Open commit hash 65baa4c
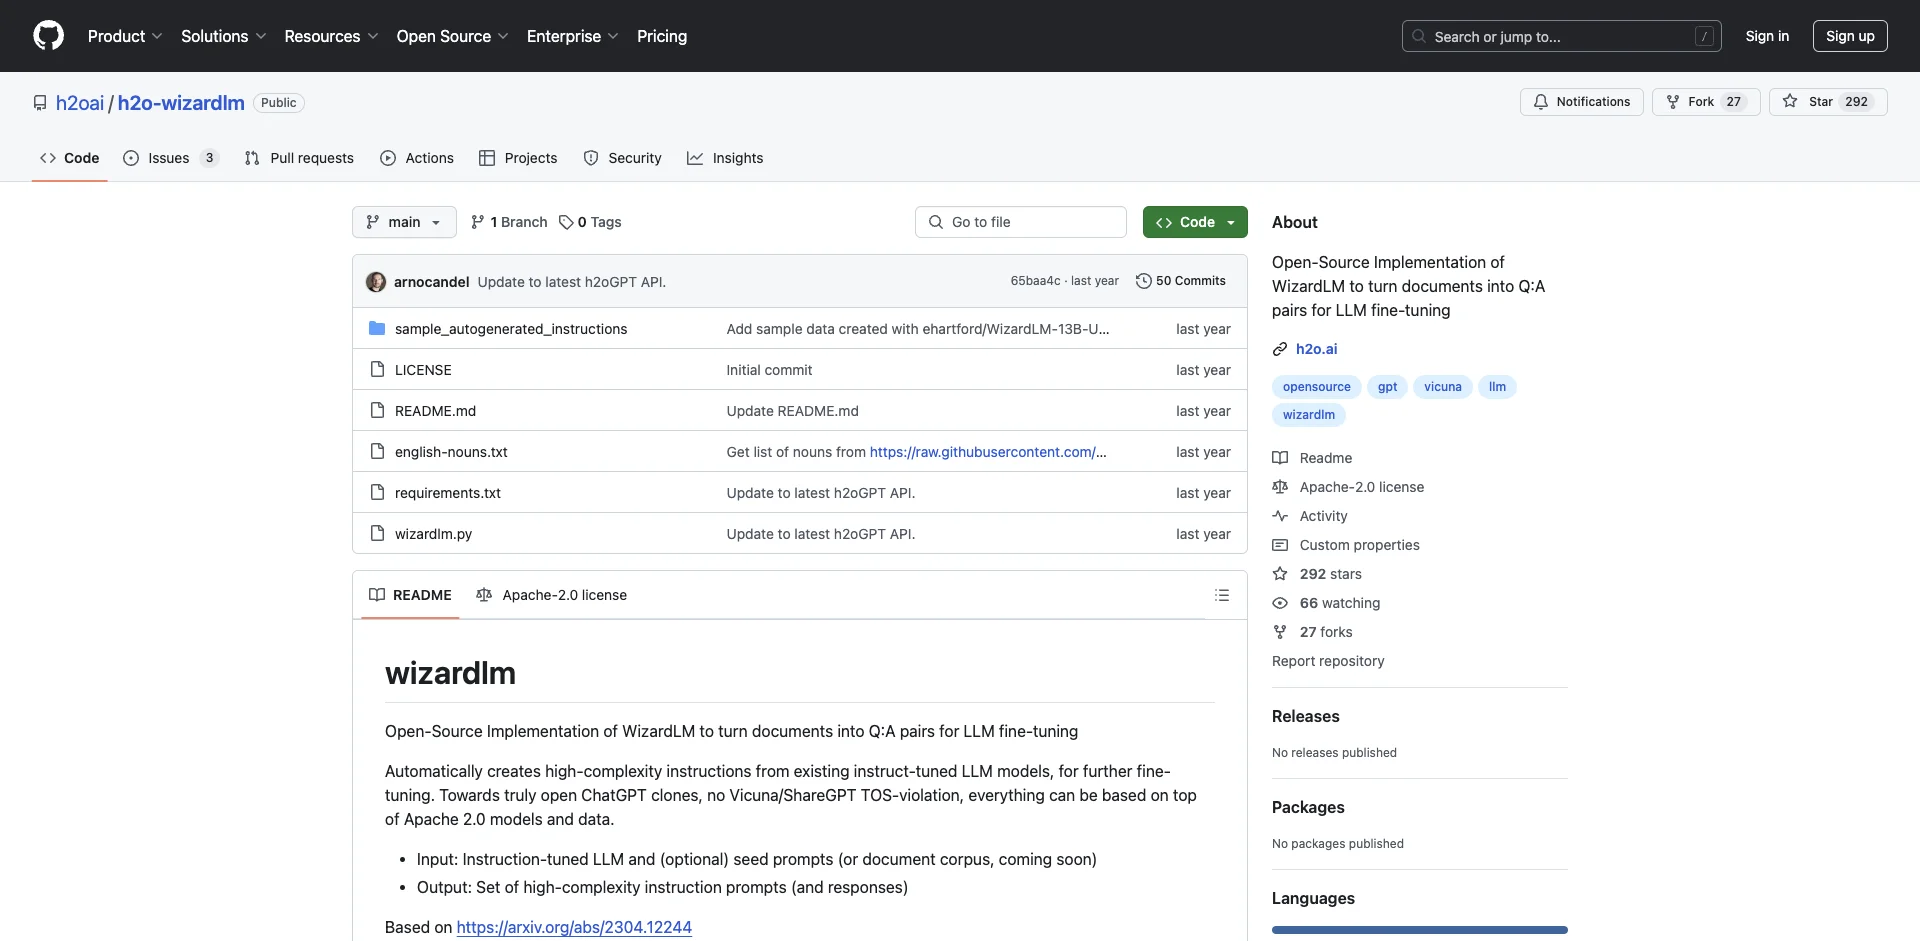The height and width of the screenshot is (941, 1920). 1035,281
